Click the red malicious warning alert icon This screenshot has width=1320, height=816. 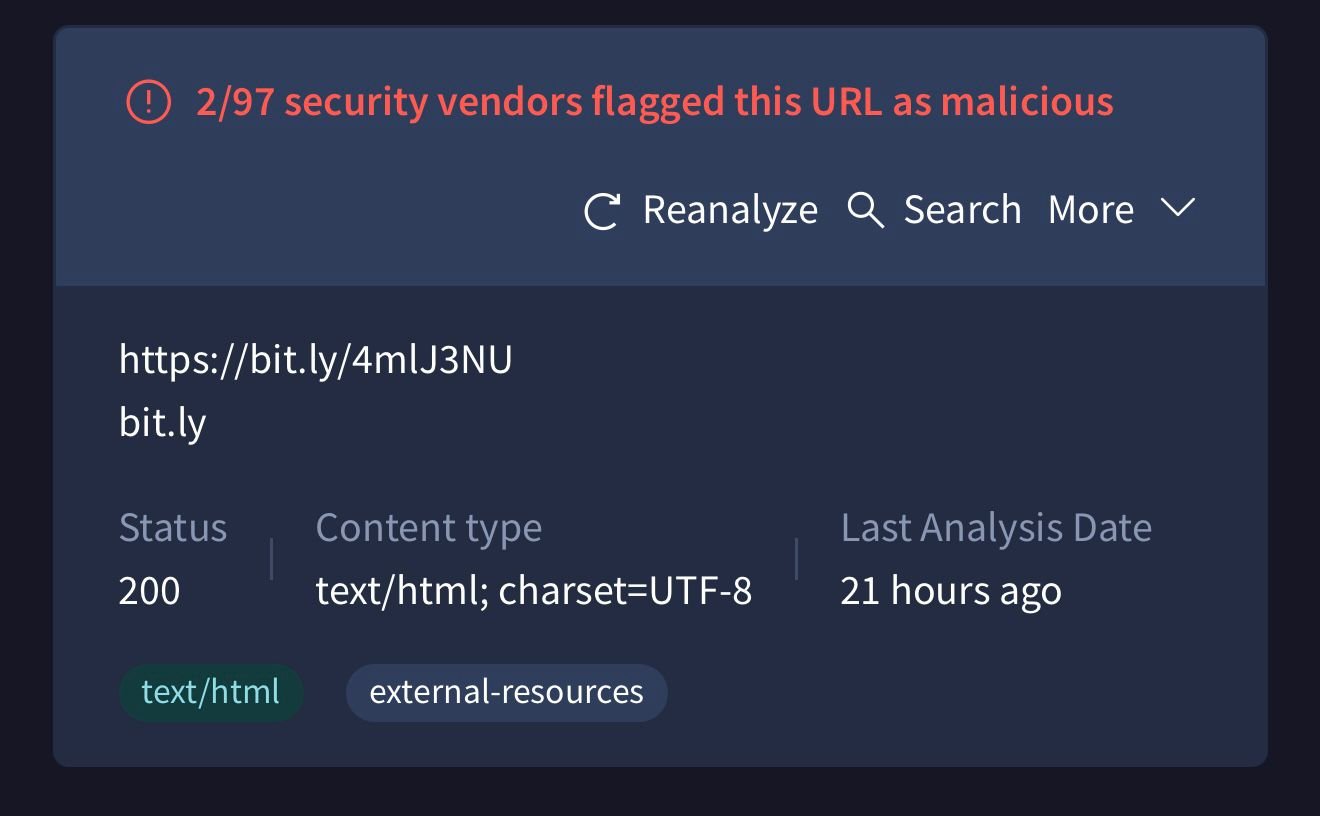click(x=148, y=102)
